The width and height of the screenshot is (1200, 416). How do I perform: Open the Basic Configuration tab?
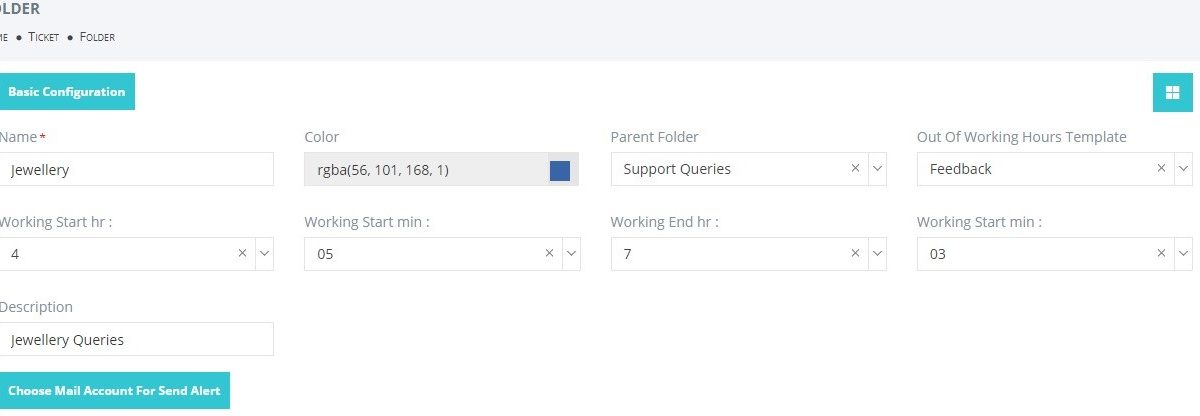66,92
